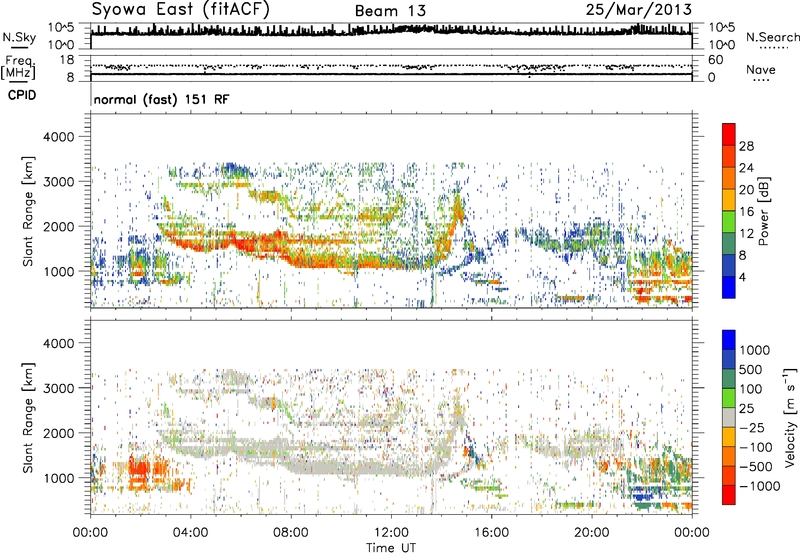Click the gray Velocity colorbar segment between 25 and -25
Viewport: 800px width, 554px height.
(x=729, y=418)
